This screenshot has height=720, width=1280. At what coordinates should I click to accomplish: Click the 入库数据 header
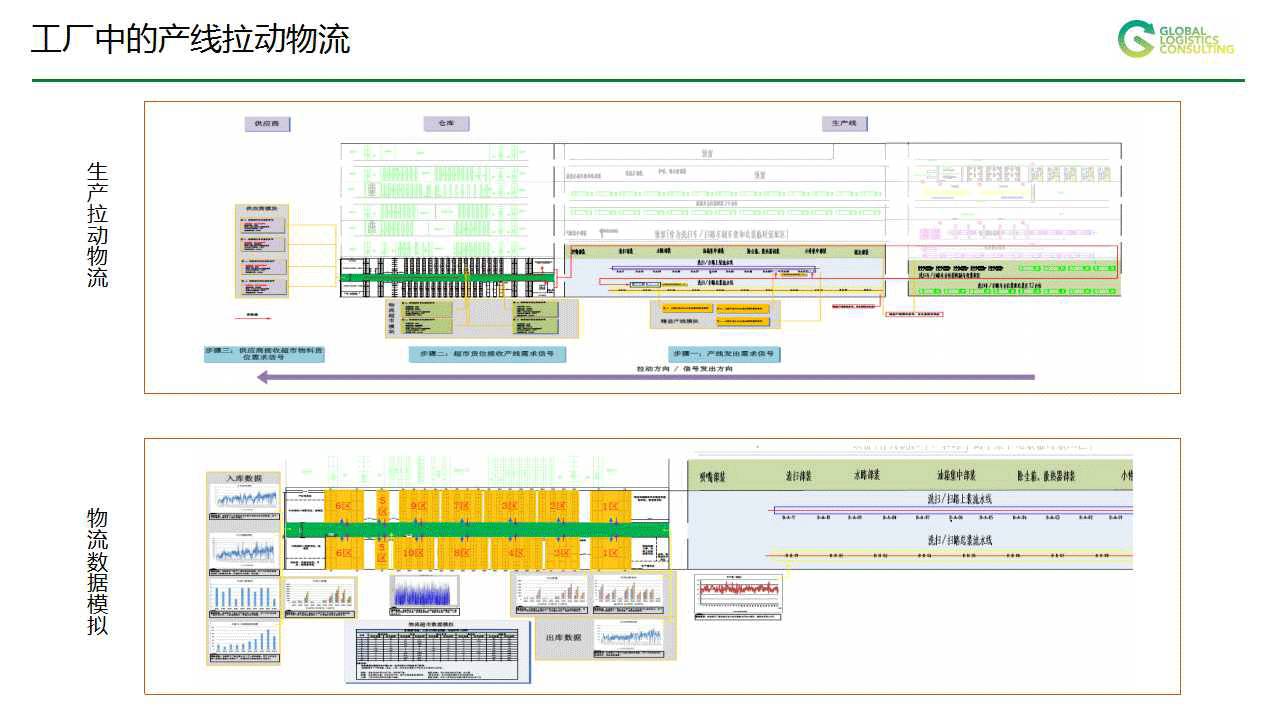pos(244,478)
